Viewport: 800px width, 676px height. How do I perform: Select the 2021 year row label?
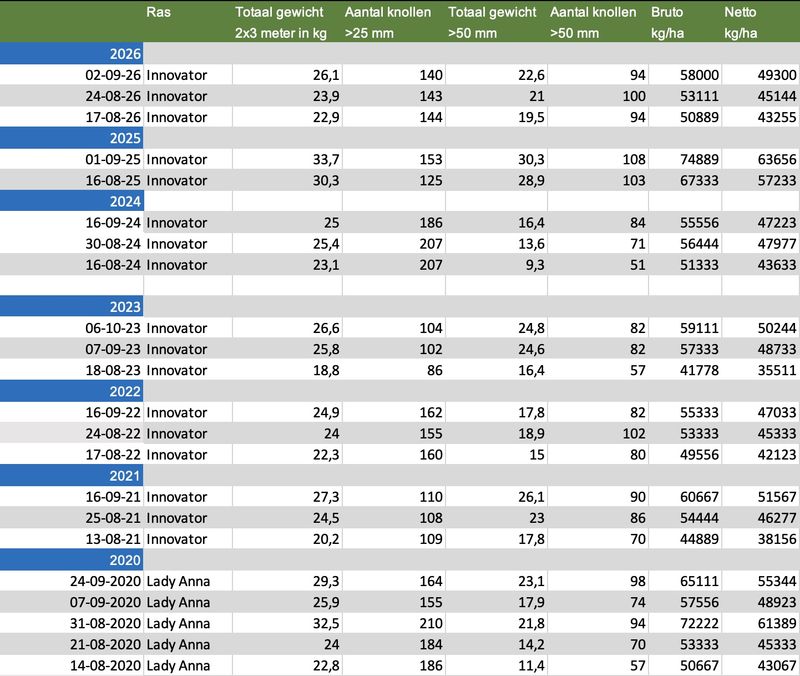71,475
